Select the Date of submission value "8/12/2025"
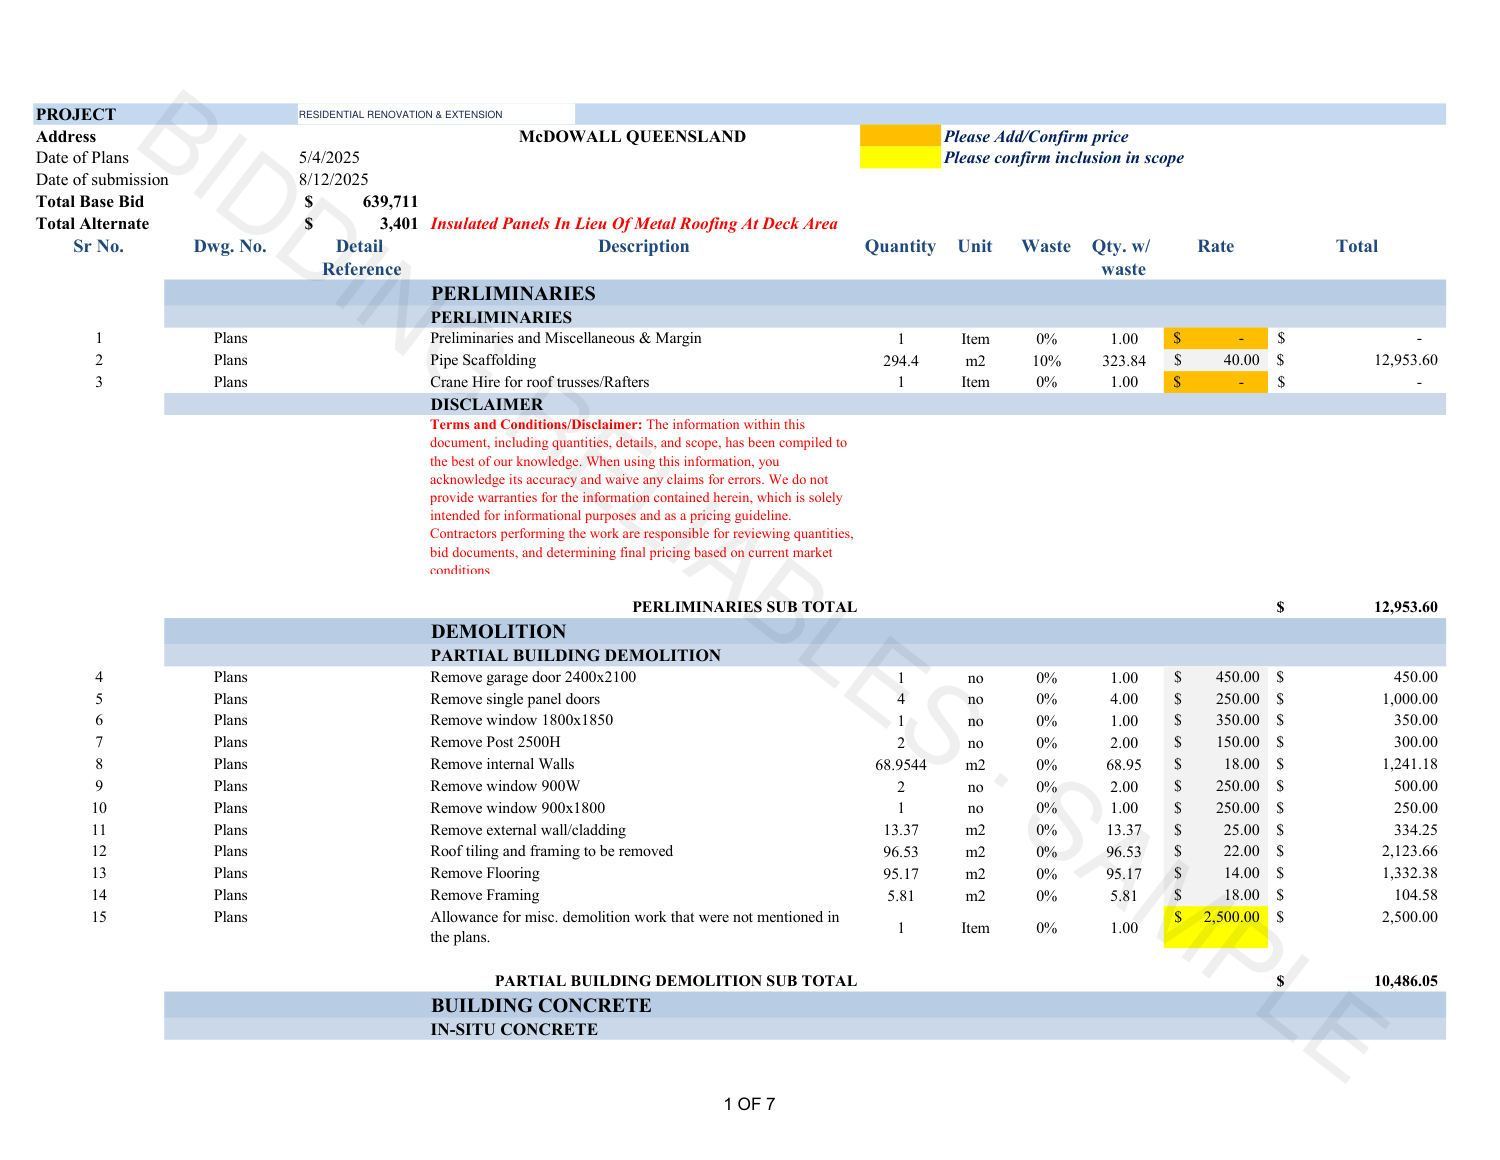 click(333, 180)
